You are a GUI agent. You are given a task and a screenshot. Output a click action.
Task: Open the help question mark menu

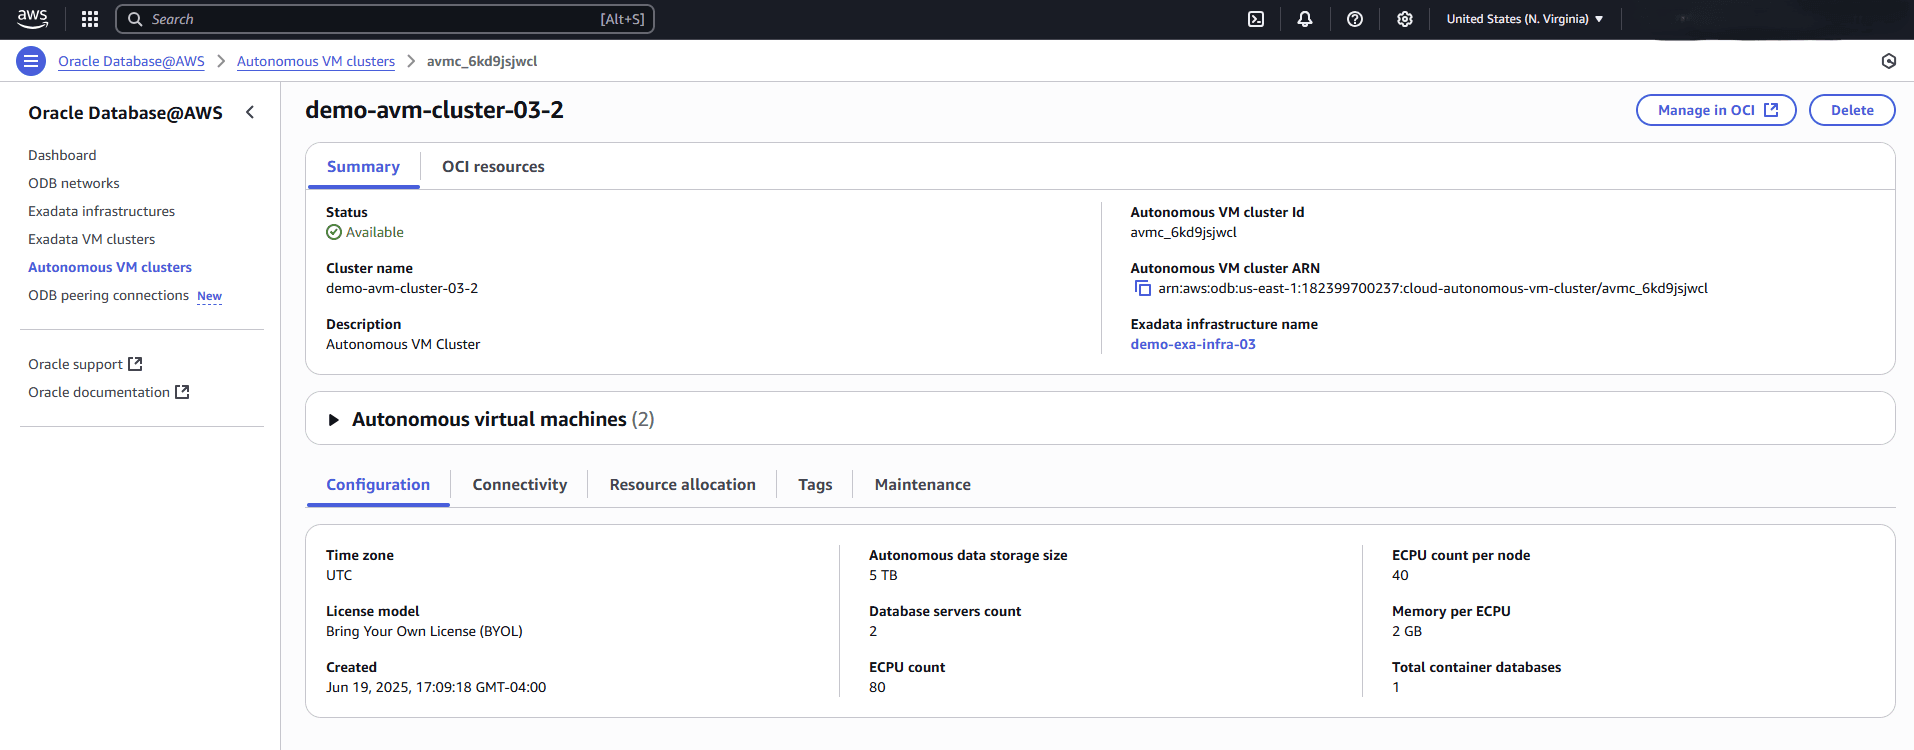(1355, 19)
